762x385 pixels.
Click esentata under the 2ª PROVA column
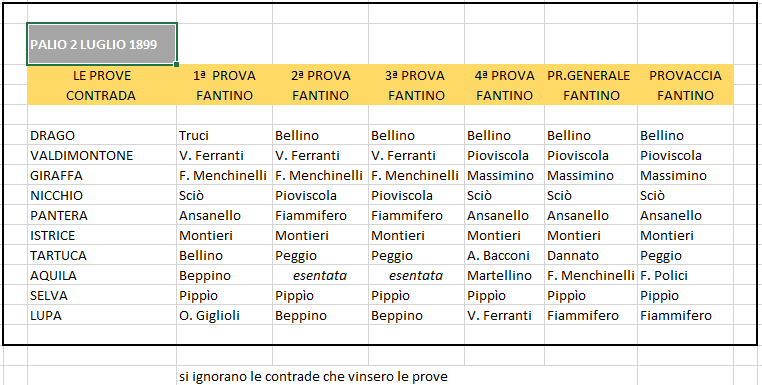[320, 276]
